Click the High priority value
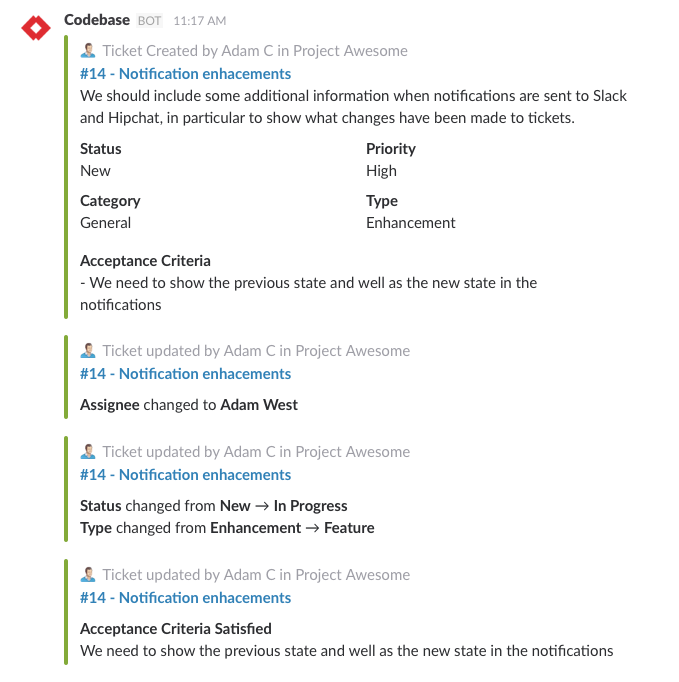 [x=381, y=171]
